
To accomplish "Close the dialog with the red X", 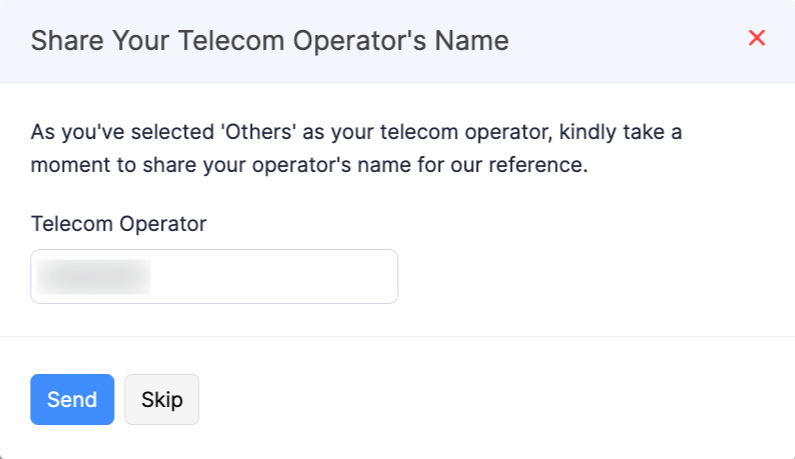I will pos(757,38).
